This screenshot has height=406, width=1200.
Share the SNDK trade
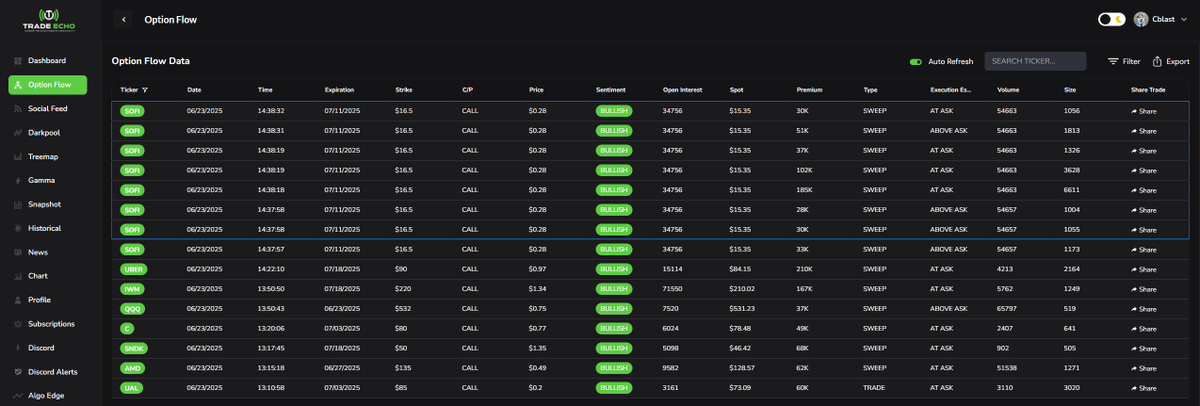tap(1144, 348)
